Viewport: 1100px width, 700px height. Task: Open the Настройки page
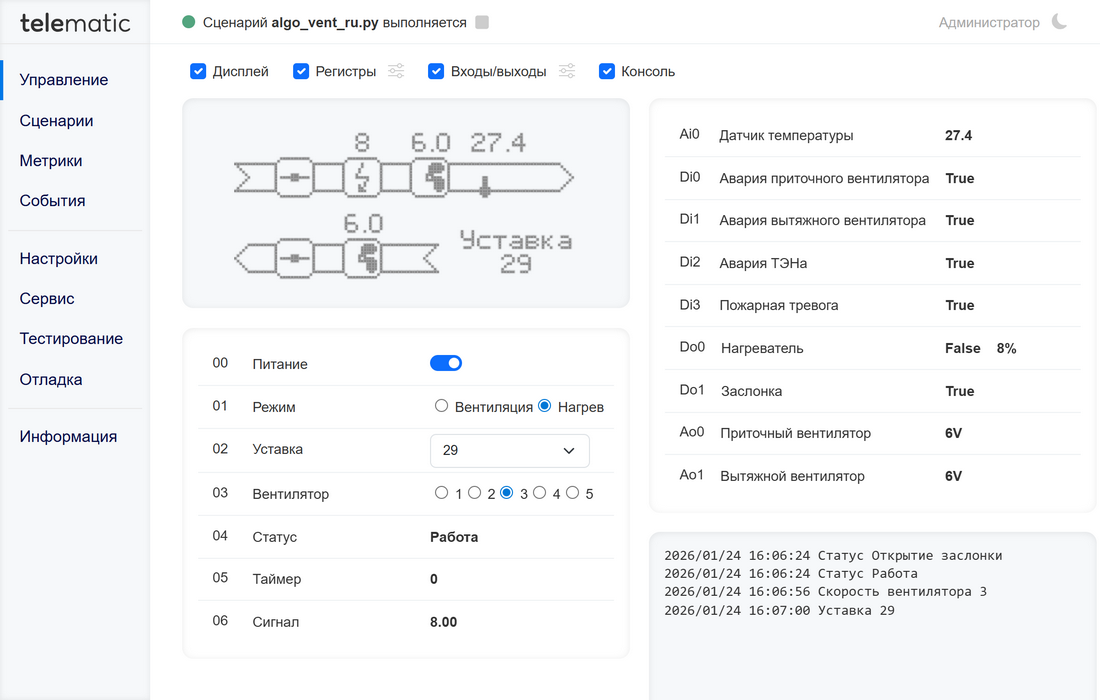coord(58,259)
